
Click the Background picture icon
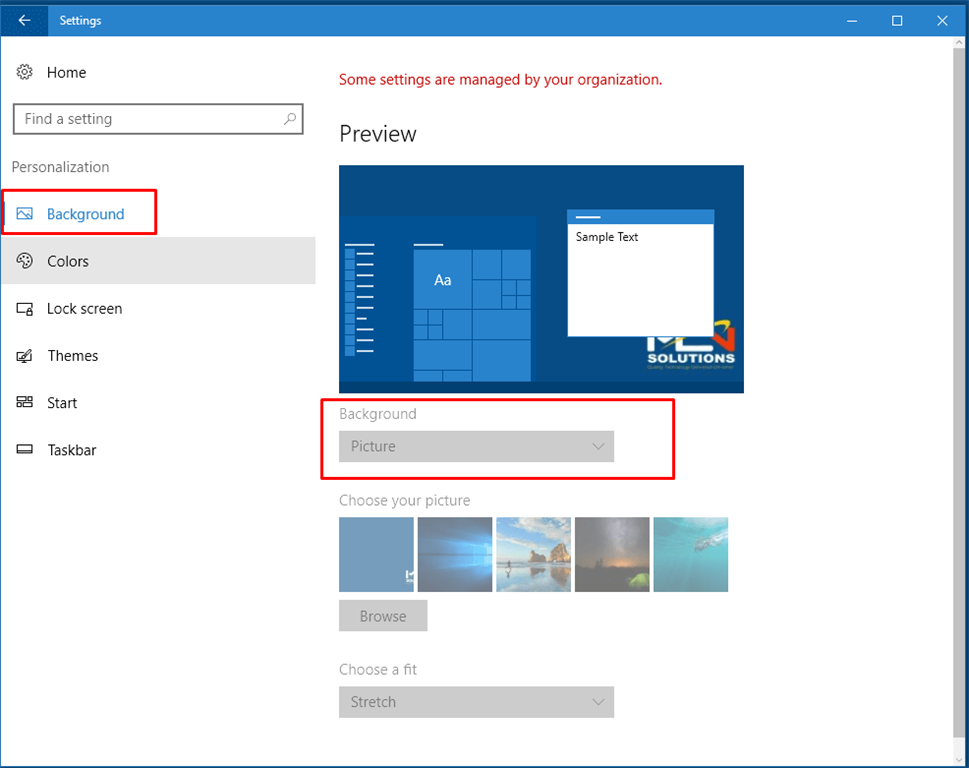pyautogui.click(x=24, y=214)
